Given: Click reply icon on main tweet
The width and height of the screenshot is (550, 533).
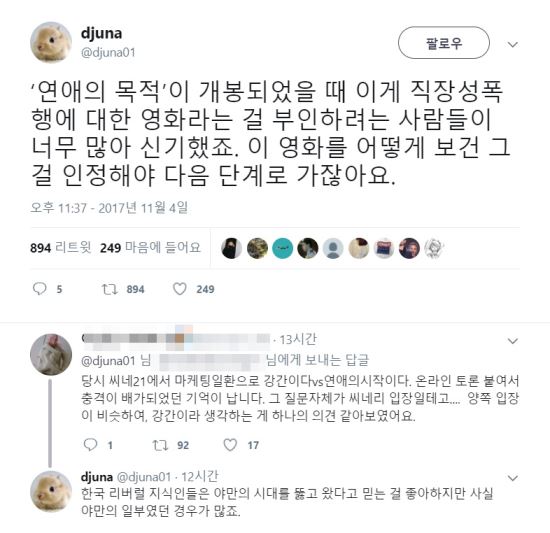Looking at the screenshot, I should [x=39, y=289].
